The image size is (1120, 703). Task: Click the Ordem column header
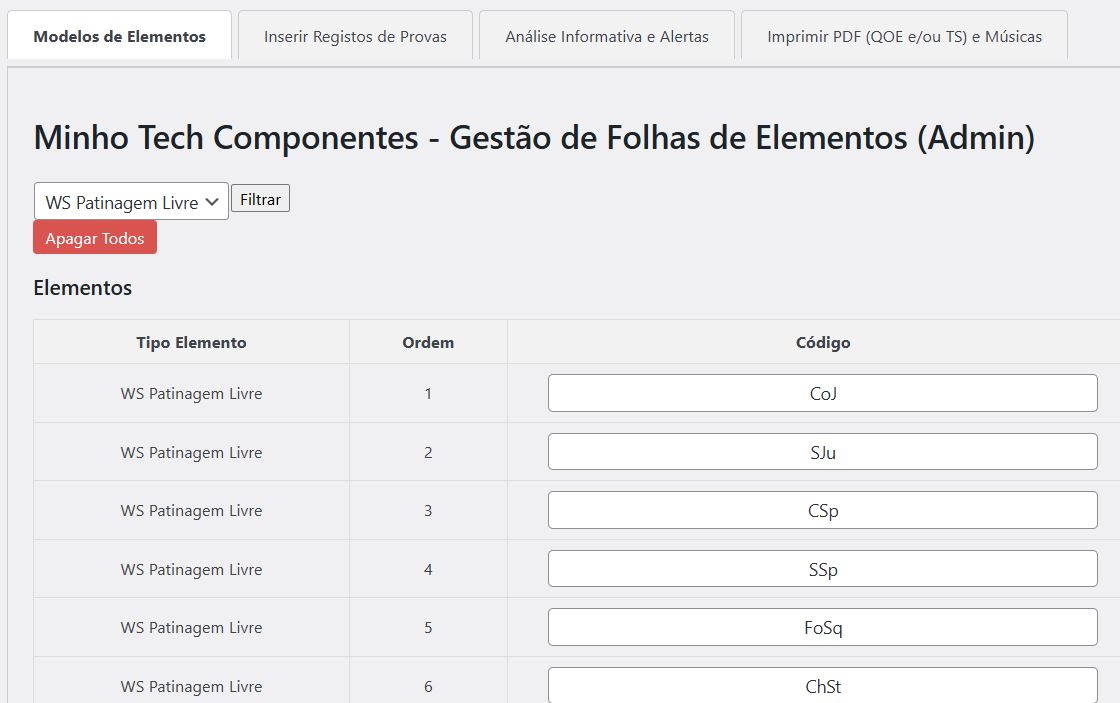428,342
